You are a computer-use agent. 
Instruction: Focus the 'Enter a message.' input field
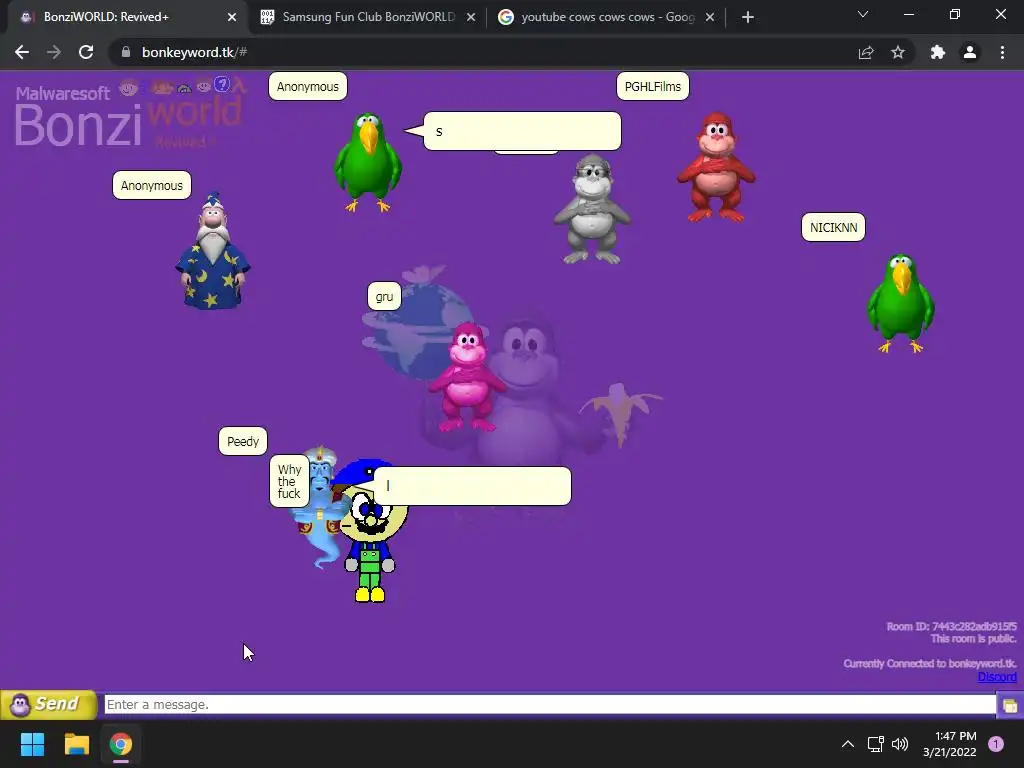coord(550,705)
